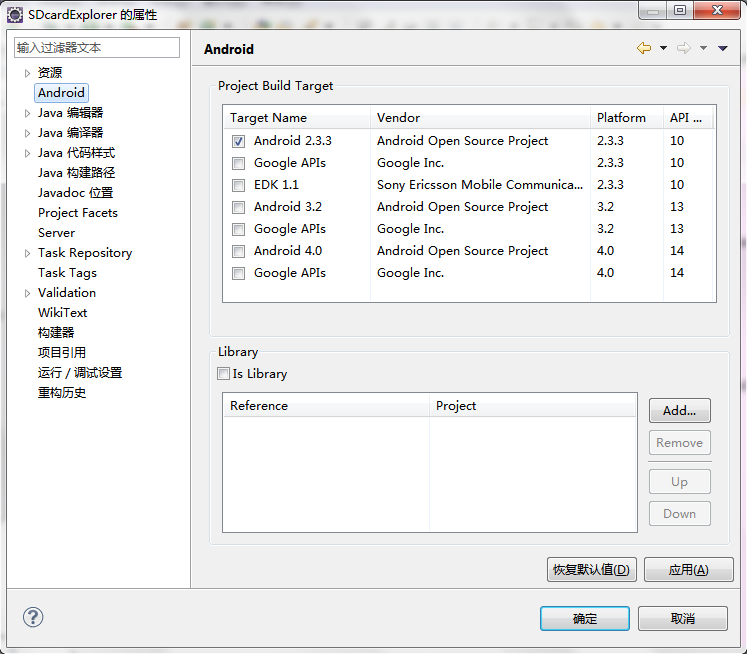Click the Up button

(679, 482)
